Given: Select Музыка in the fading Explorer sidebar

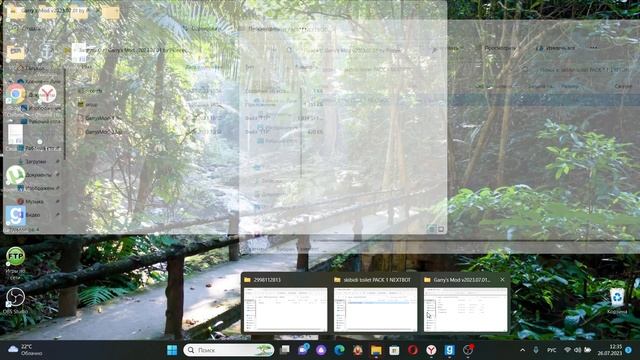Looking at the screenshot, I should pyautogui.click(x=34, y=202).
